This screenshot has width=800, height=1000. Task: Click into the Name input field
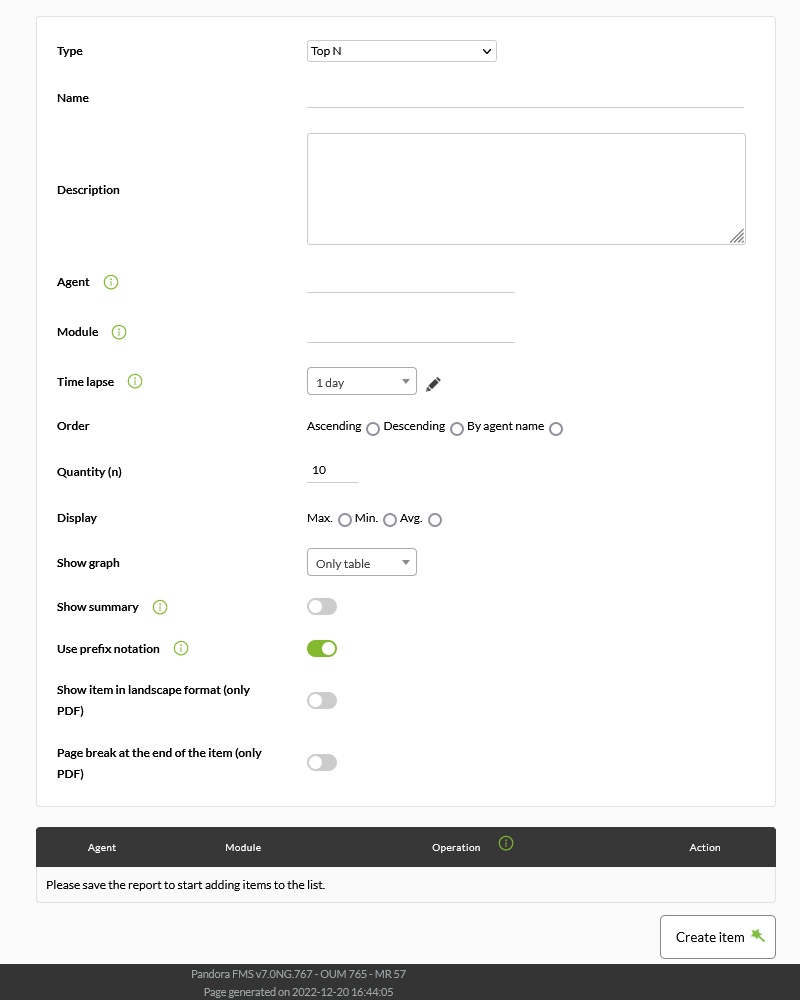click(525, 98)
